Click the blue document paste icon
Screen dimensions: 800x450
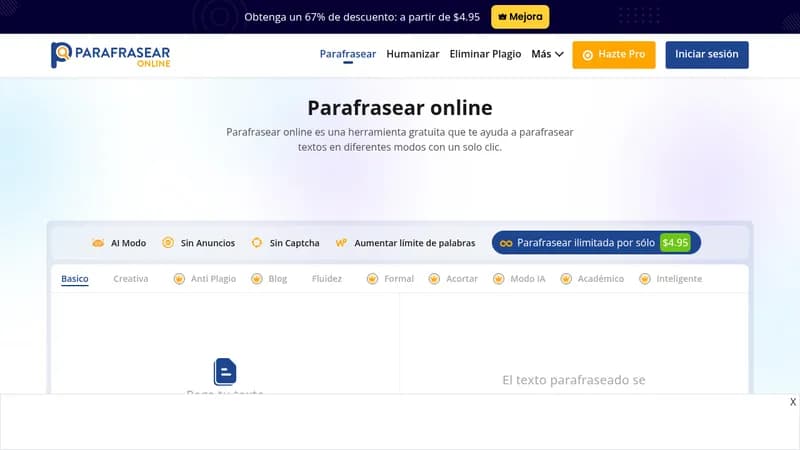[225, 371]
